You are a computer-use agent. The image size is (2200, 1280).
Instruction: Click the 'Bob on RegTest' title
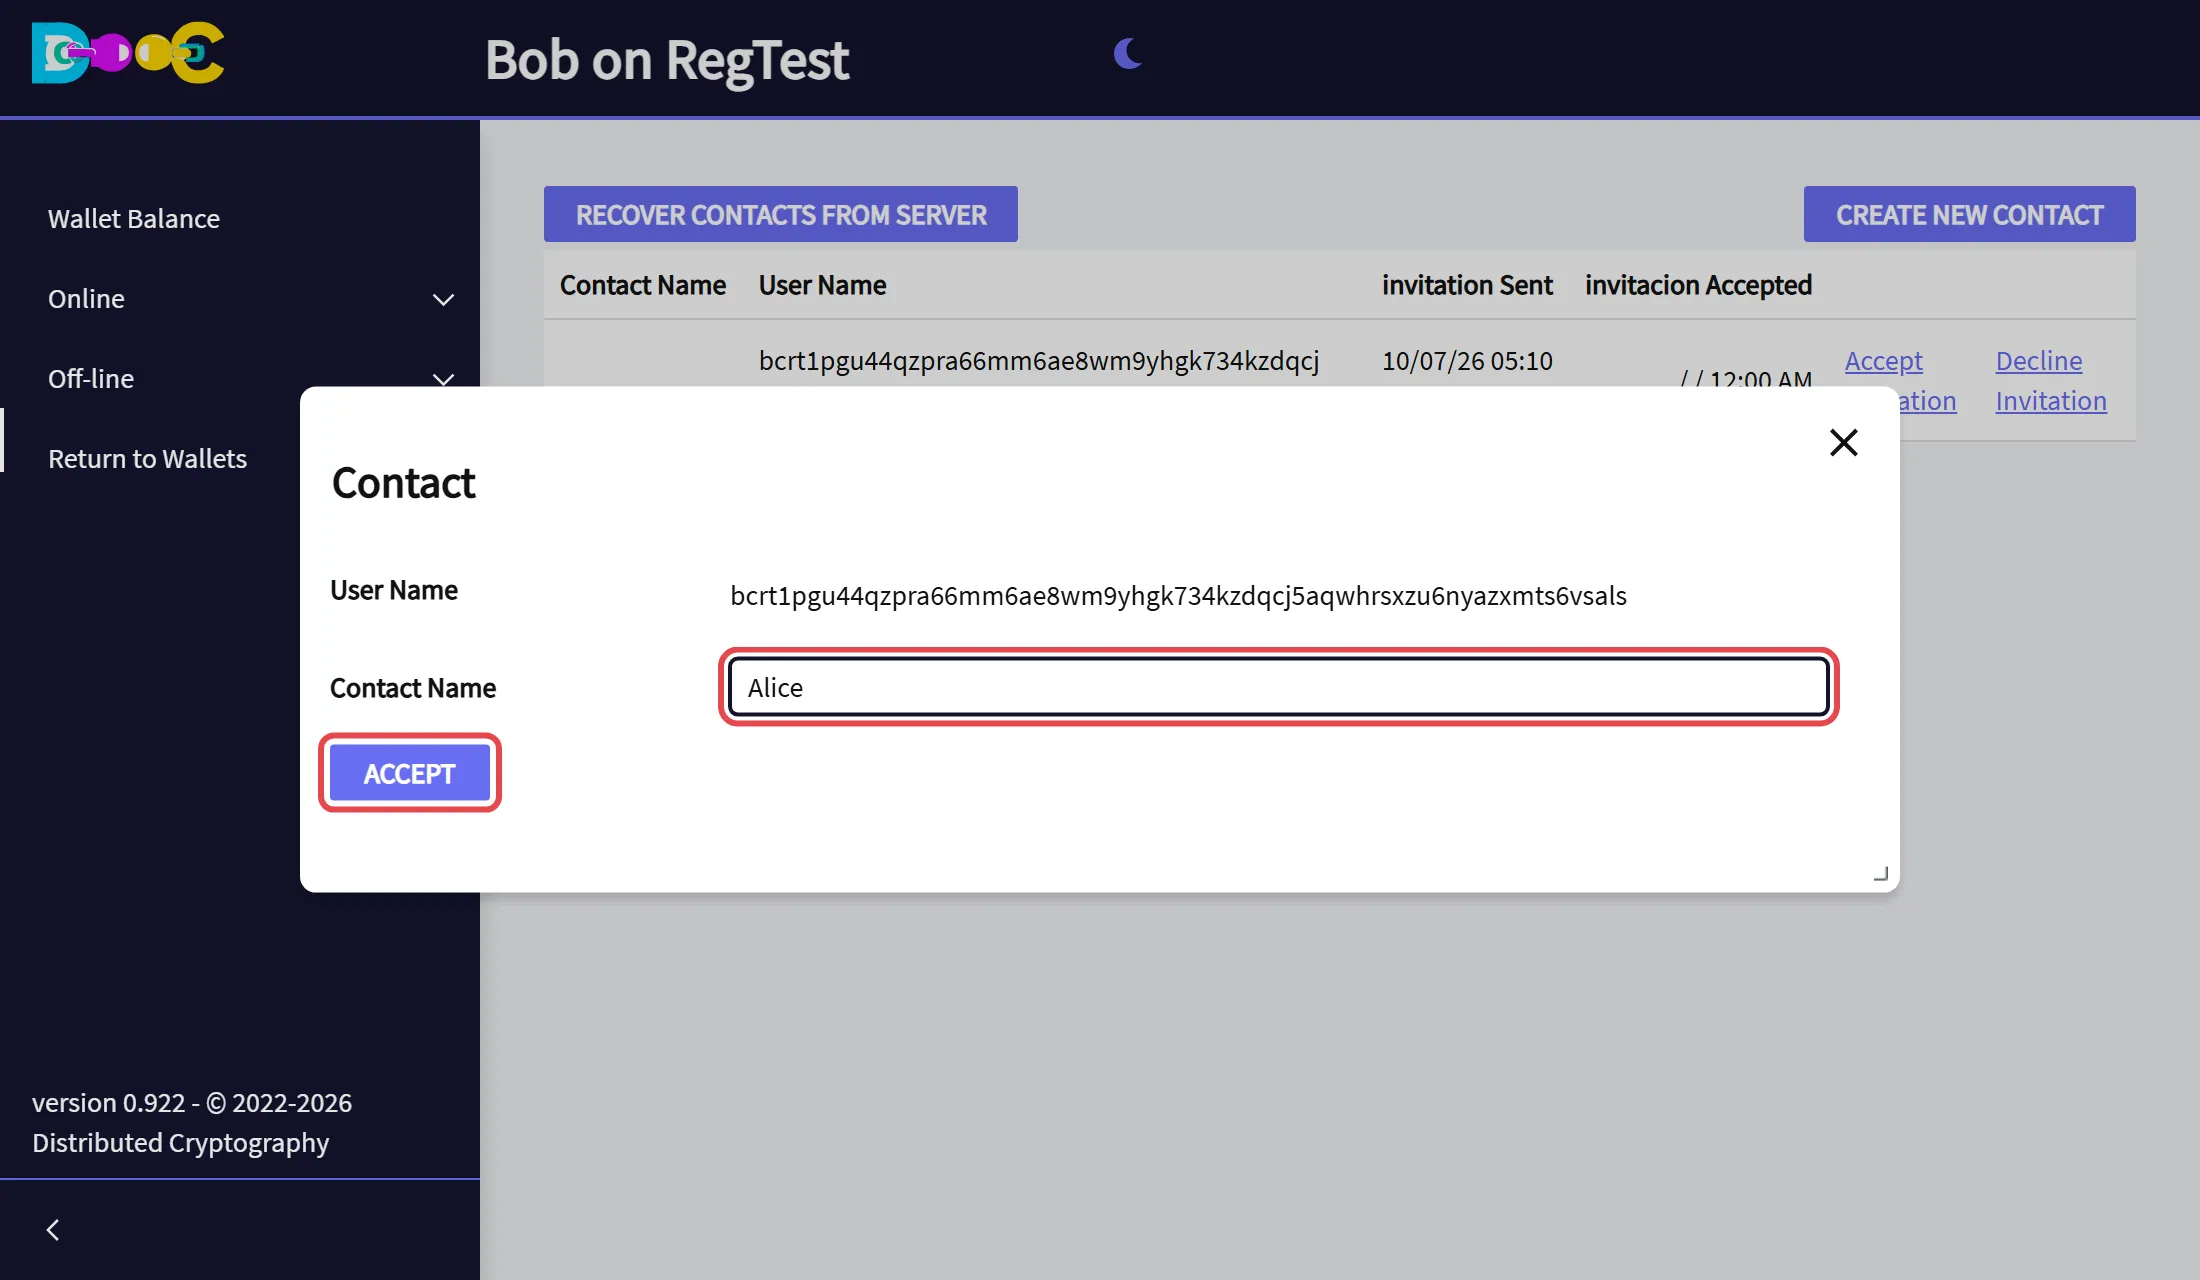[667, 60]
